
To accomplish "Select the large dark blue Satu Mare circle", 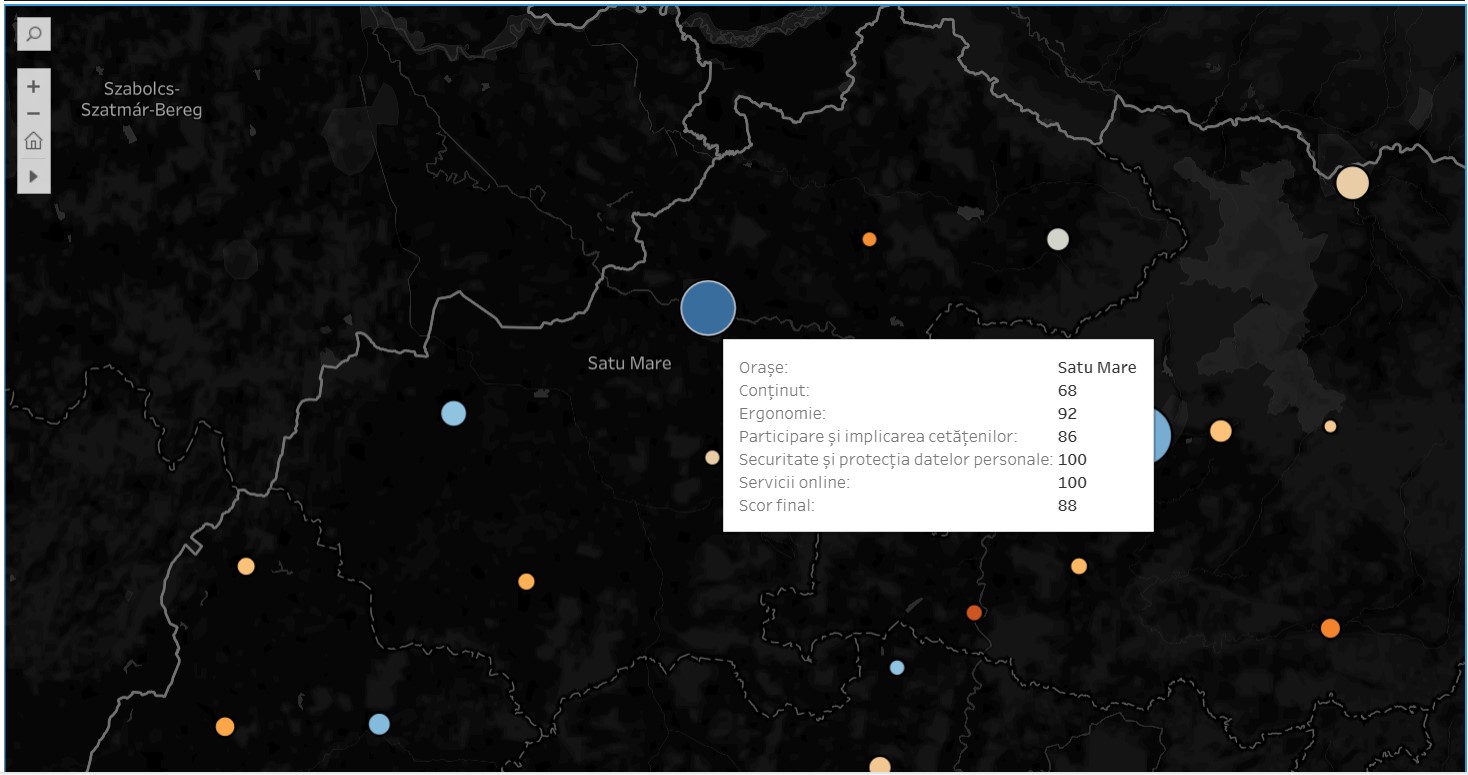I will click(708, 308).
